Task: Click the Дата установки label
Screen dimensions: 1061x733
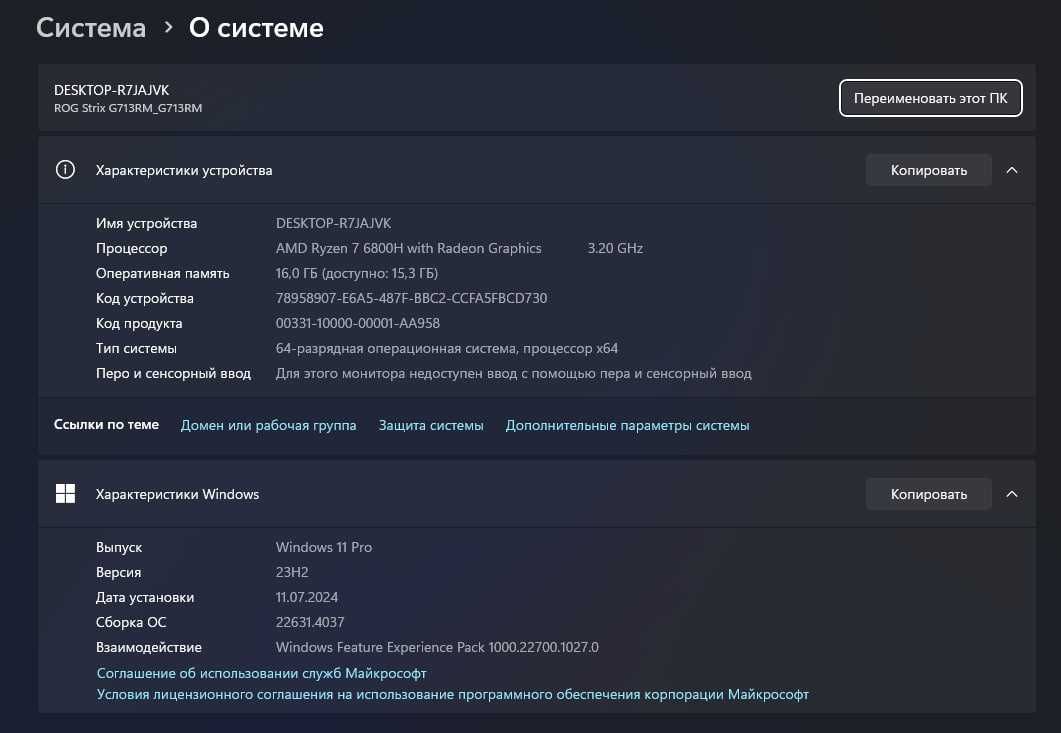Action: [145, 597]
